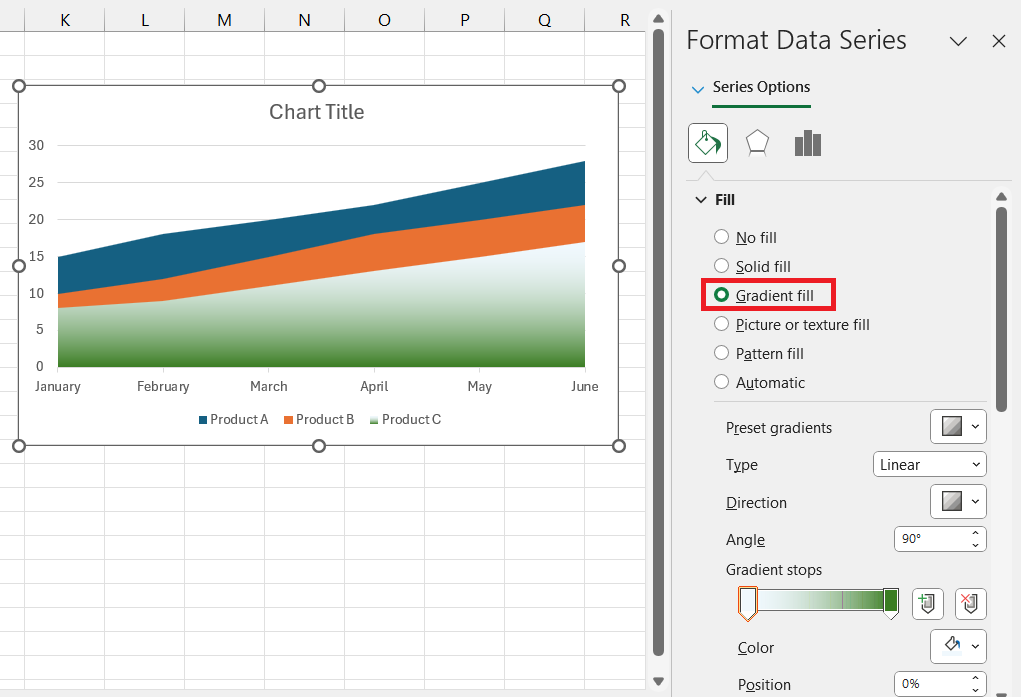Image resolution: width=1021 pixels, height=697 pixels.
Task: Select the Product B legend entry
Action: (x=319, y=420)
